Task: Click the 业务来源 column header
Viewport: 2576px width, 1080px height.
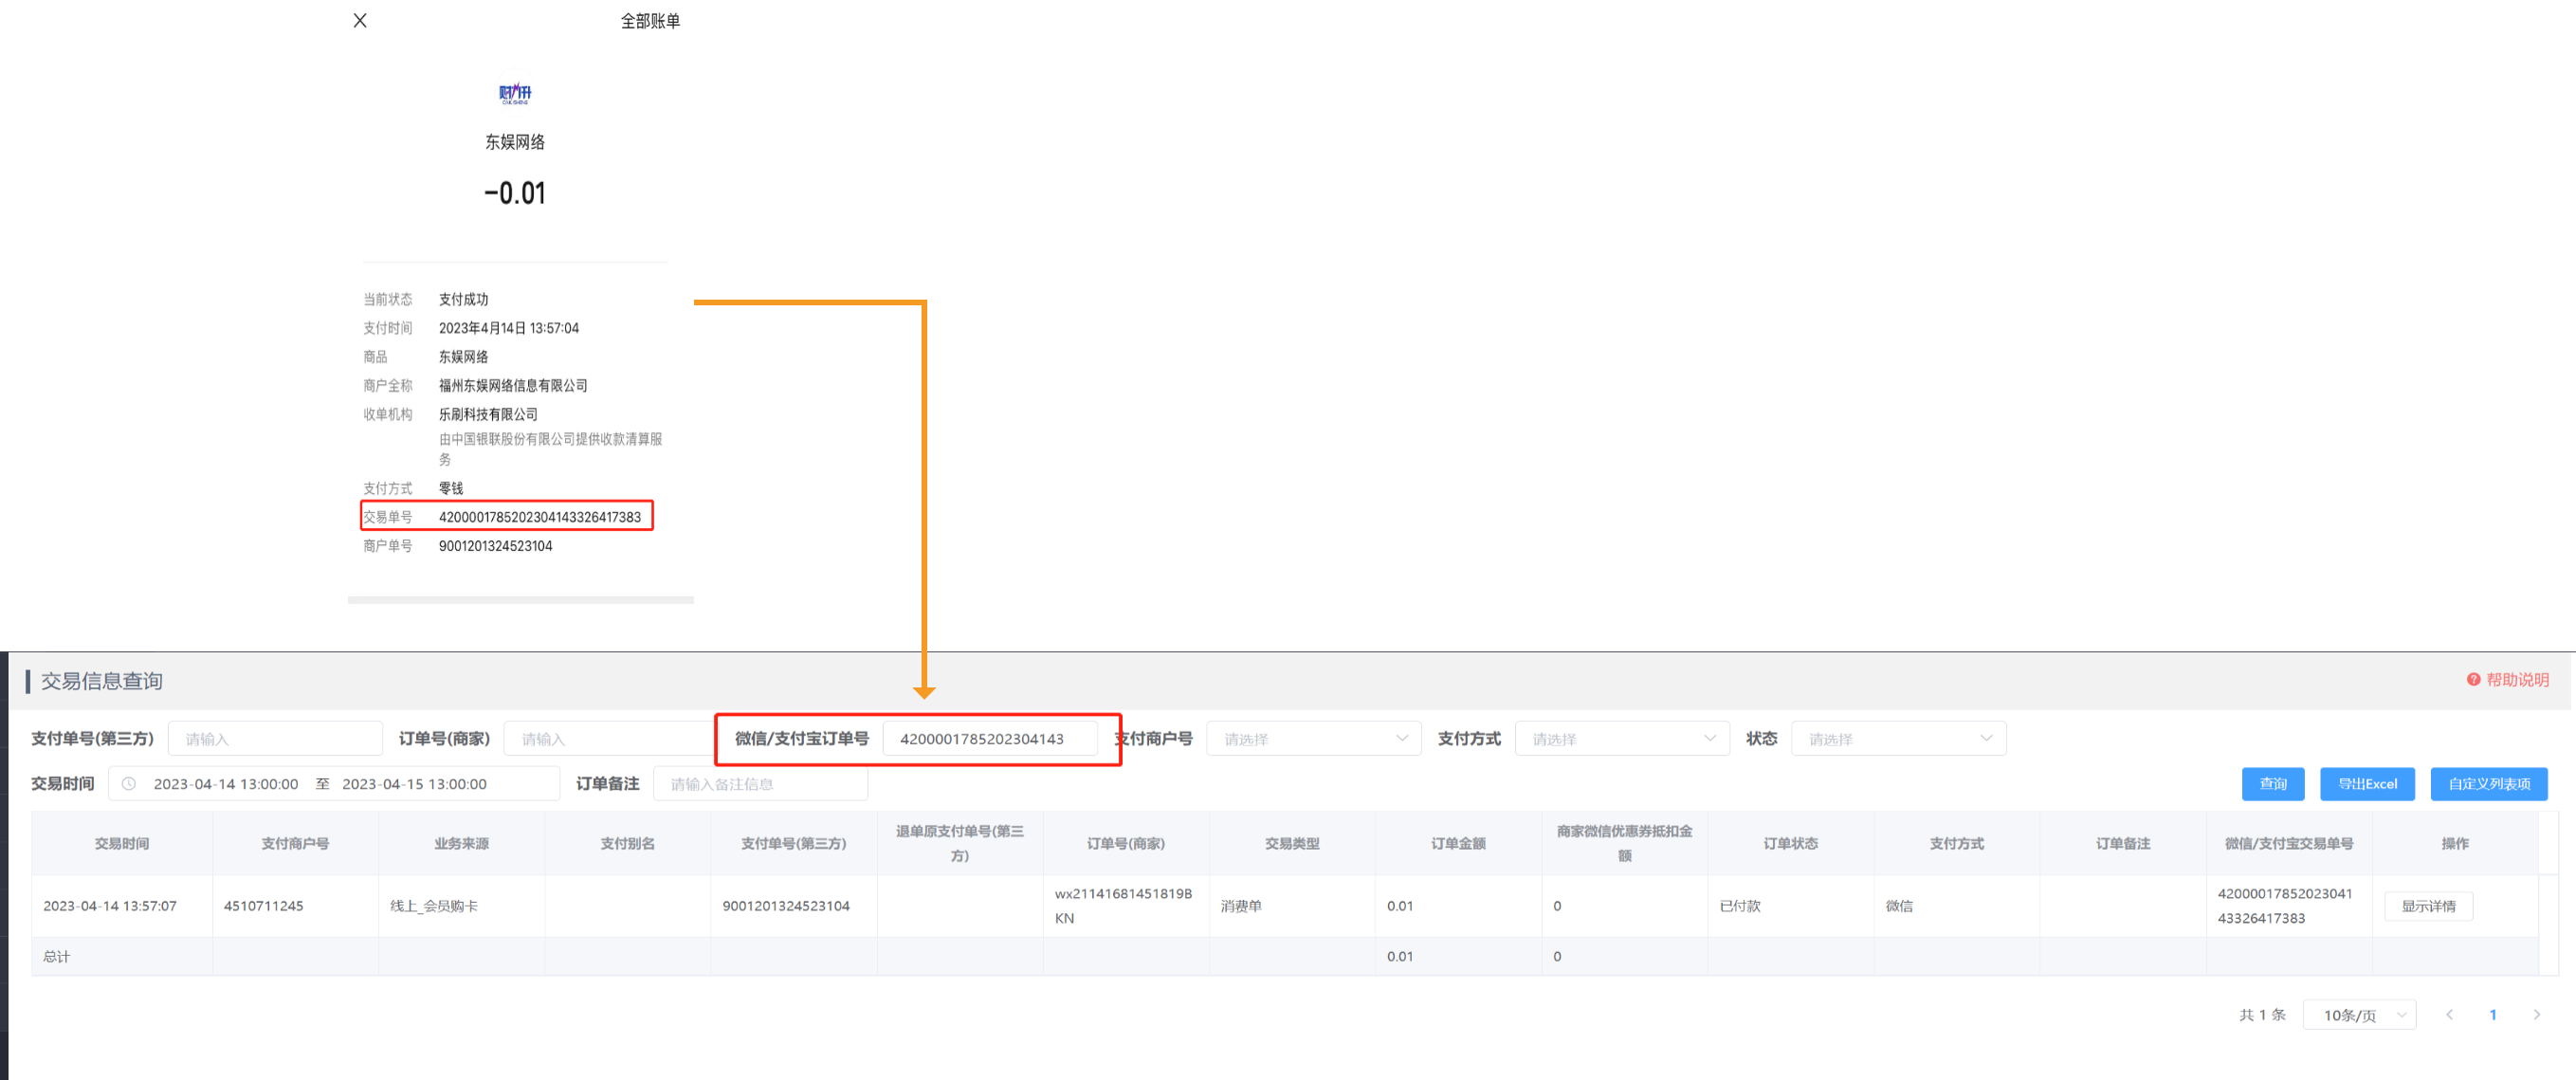Action: pos(461,844)
